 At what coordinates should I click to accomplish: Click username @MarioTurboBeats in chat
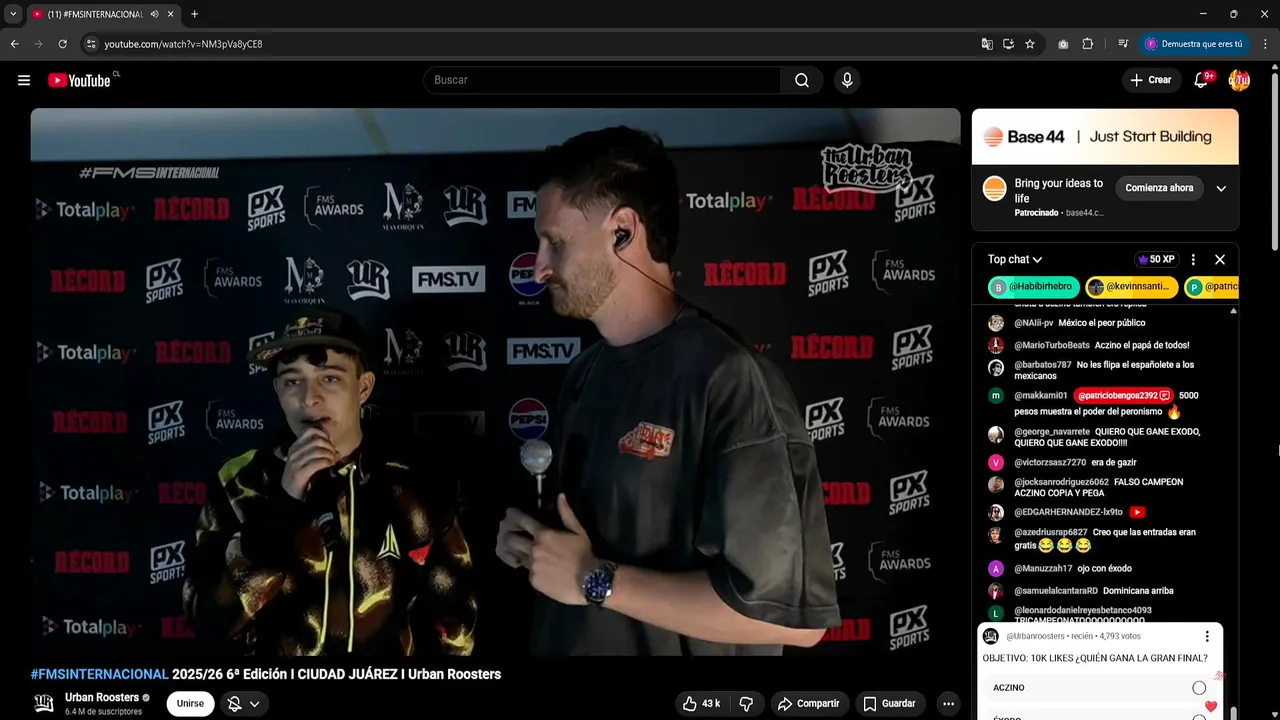point(1051,345)
